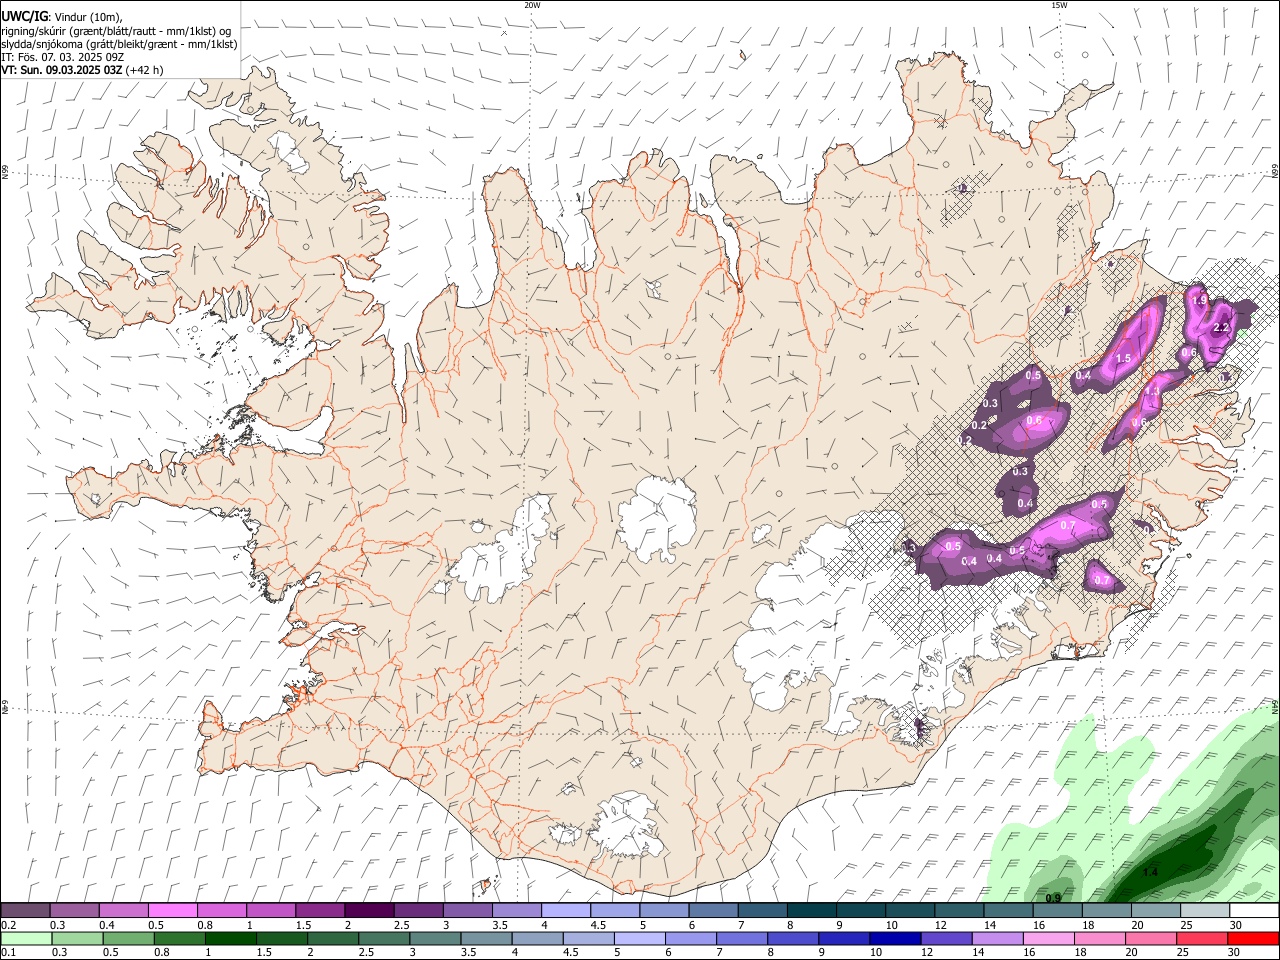1280x960 pixels.
Task: Click the '0.1' label in the rain legend row
Action: tap(8, 952)
